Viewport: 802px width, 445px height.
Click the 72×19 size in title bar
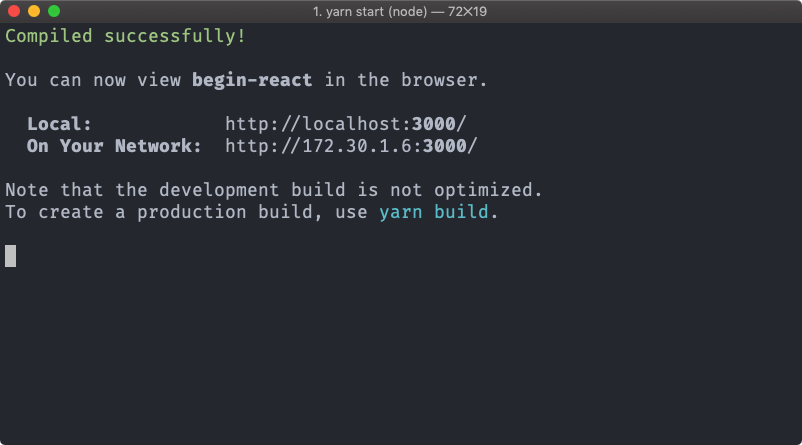(x=467, y=11)
